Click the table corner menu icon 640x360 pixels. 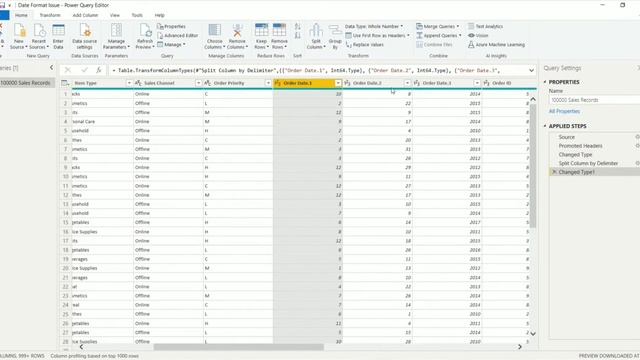(x=65, y=83)
